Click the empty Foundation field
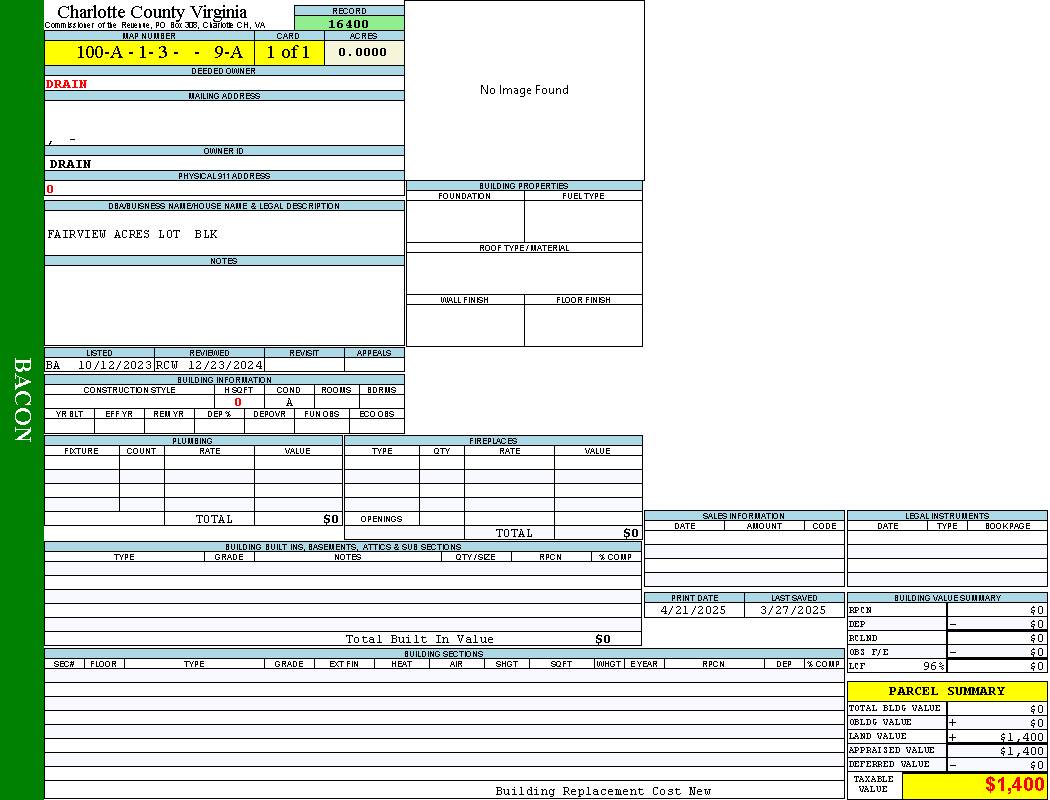 click(x=465, y=221)
